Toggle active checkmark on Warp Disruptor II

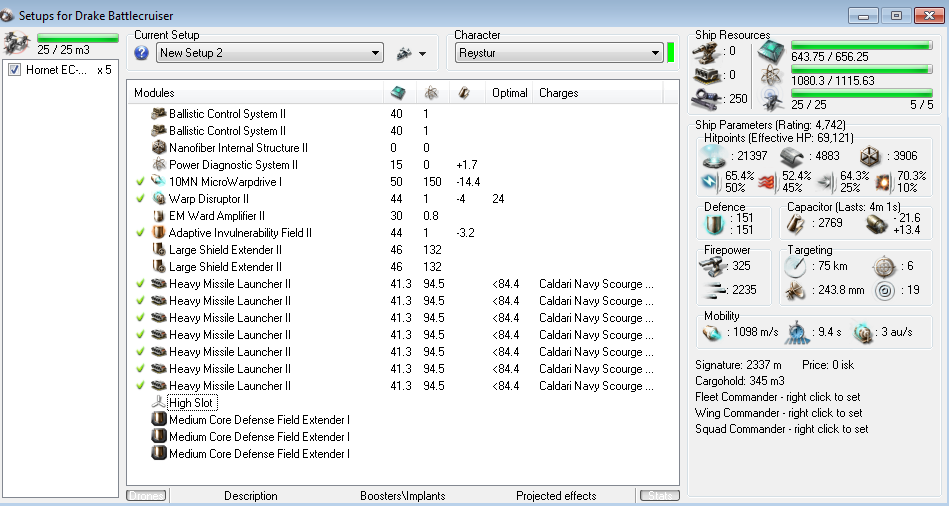[x=140, y=199]
